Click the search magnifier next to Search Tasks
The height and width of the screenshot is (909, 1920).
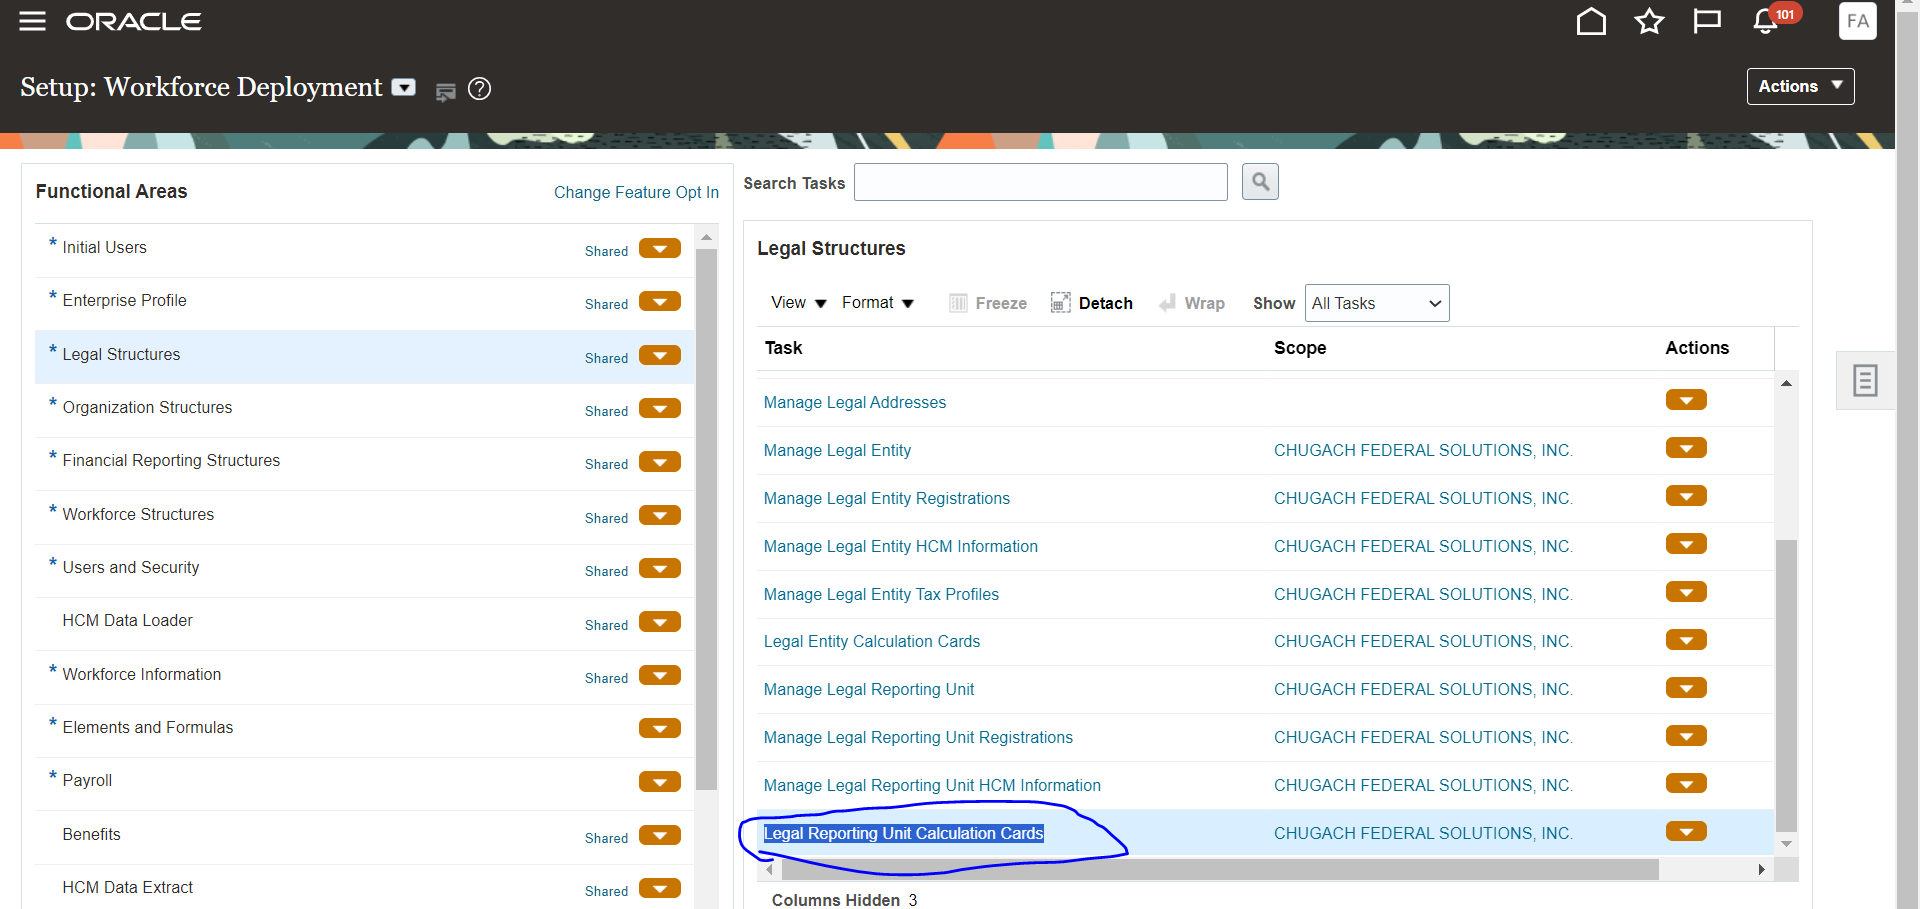click(x=1260, y=181)
